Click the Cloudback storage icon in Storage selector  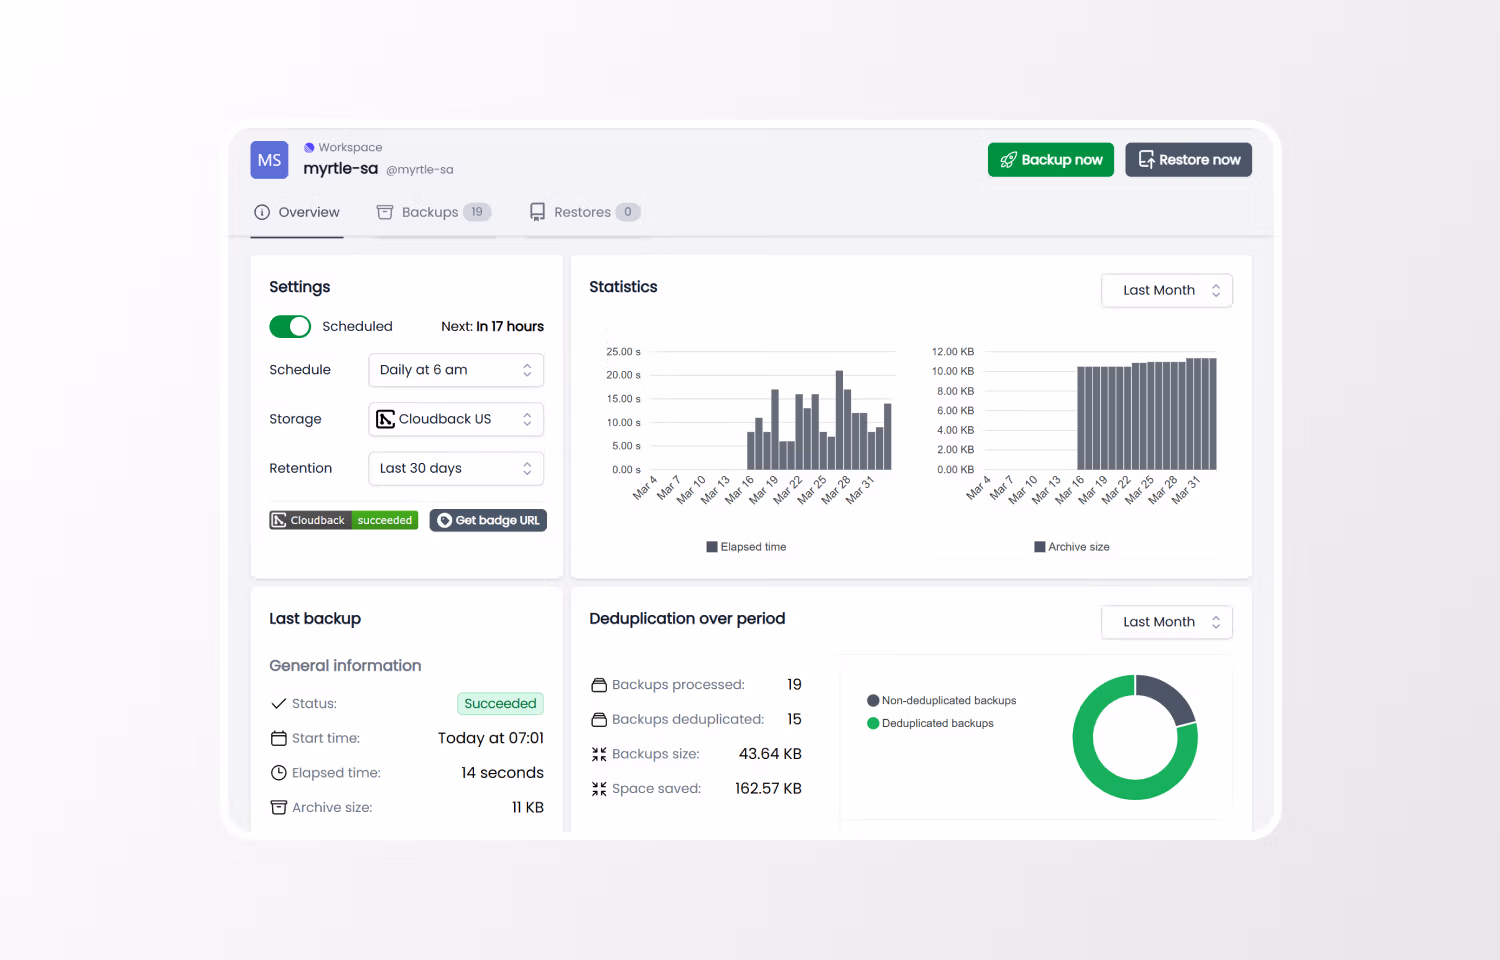point(386,418)
